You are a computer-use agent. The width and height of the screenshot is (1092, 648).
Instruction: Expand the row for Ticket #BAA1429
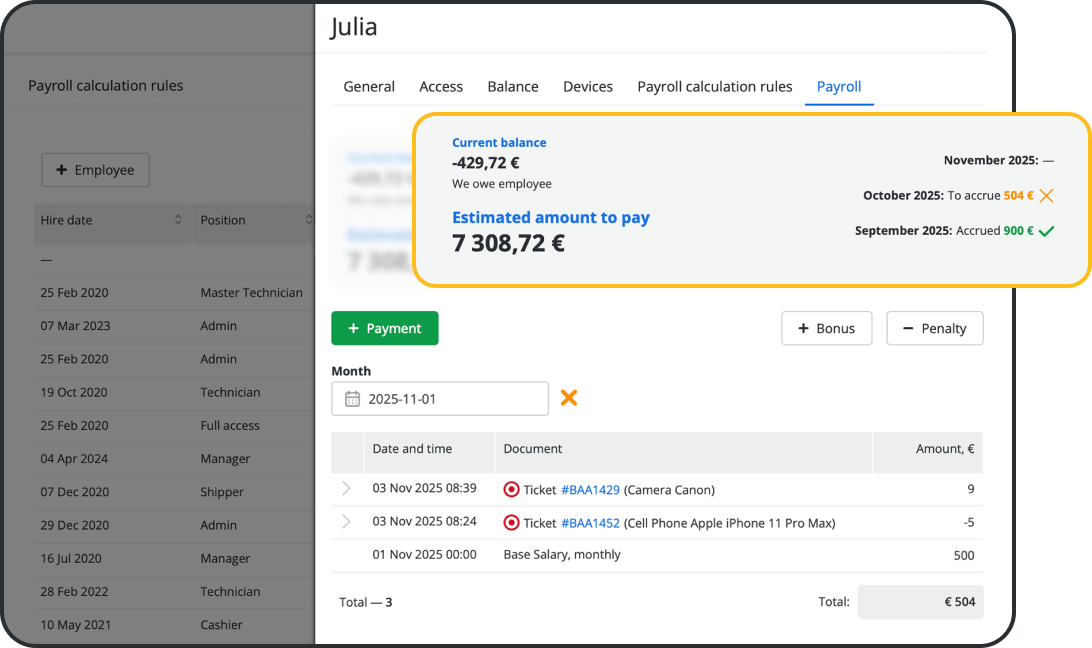click(x=346, y=490)
